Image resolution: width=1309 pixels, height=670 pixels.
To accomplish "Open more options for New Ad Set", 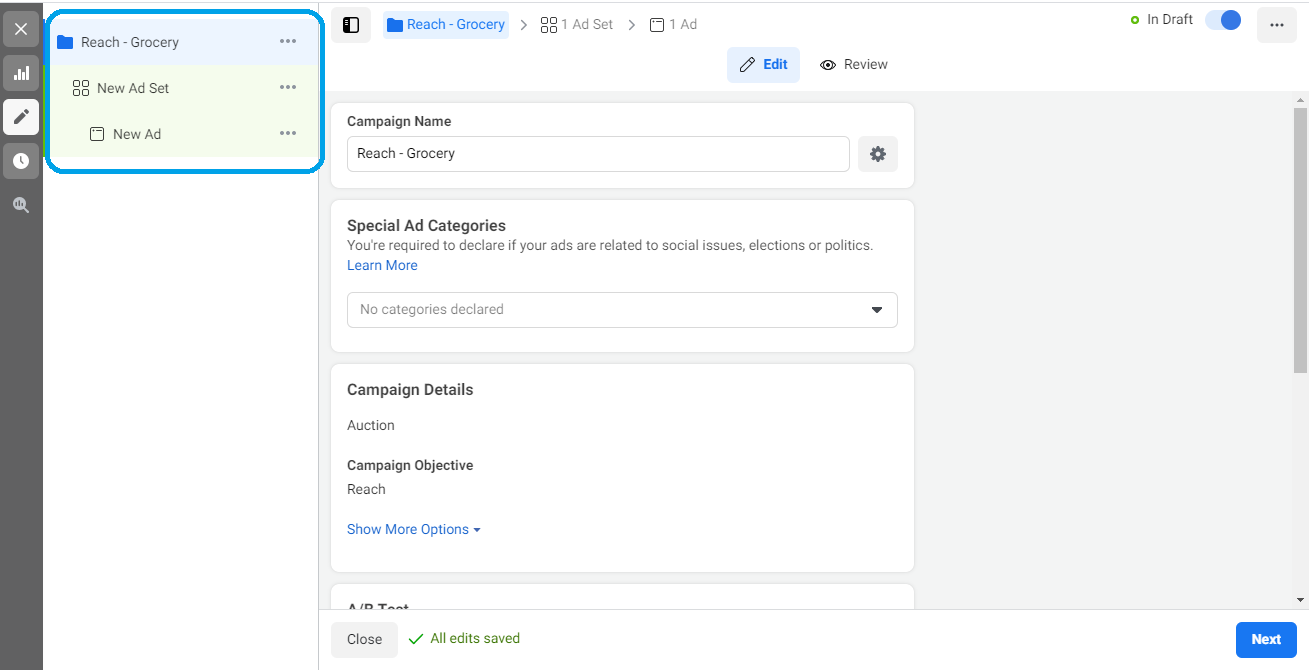I will coord(288,88).
